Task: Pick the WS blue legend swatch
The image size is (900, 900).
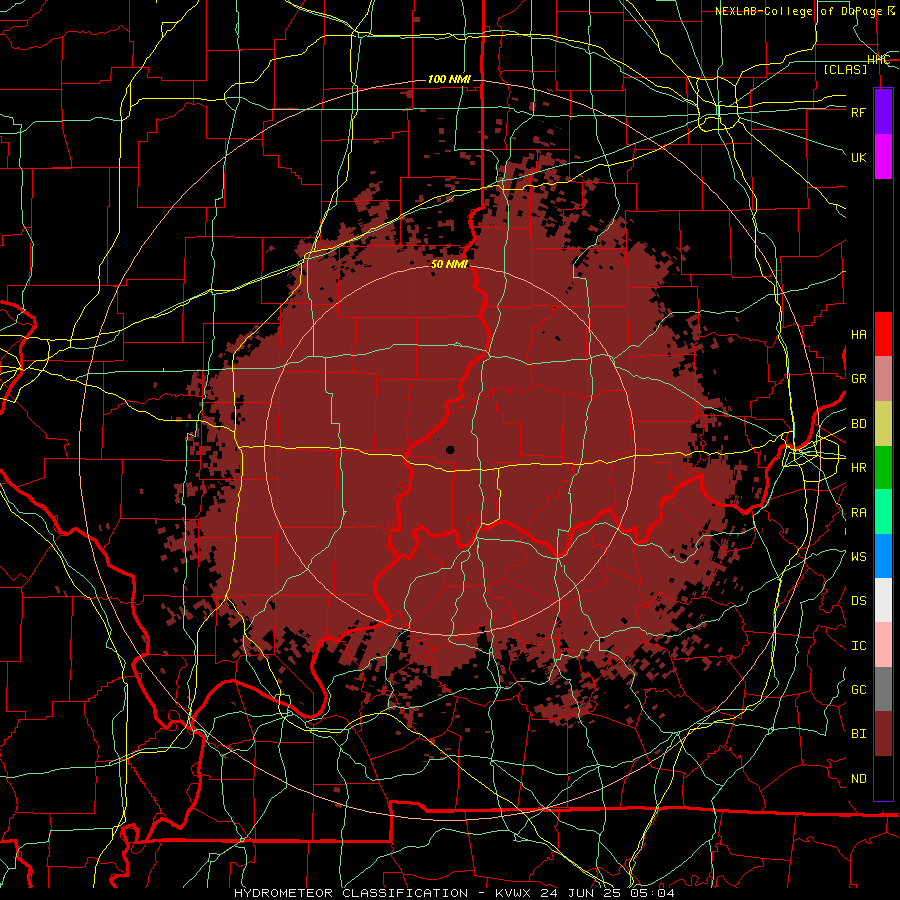Action: click(x=883, y=556)
